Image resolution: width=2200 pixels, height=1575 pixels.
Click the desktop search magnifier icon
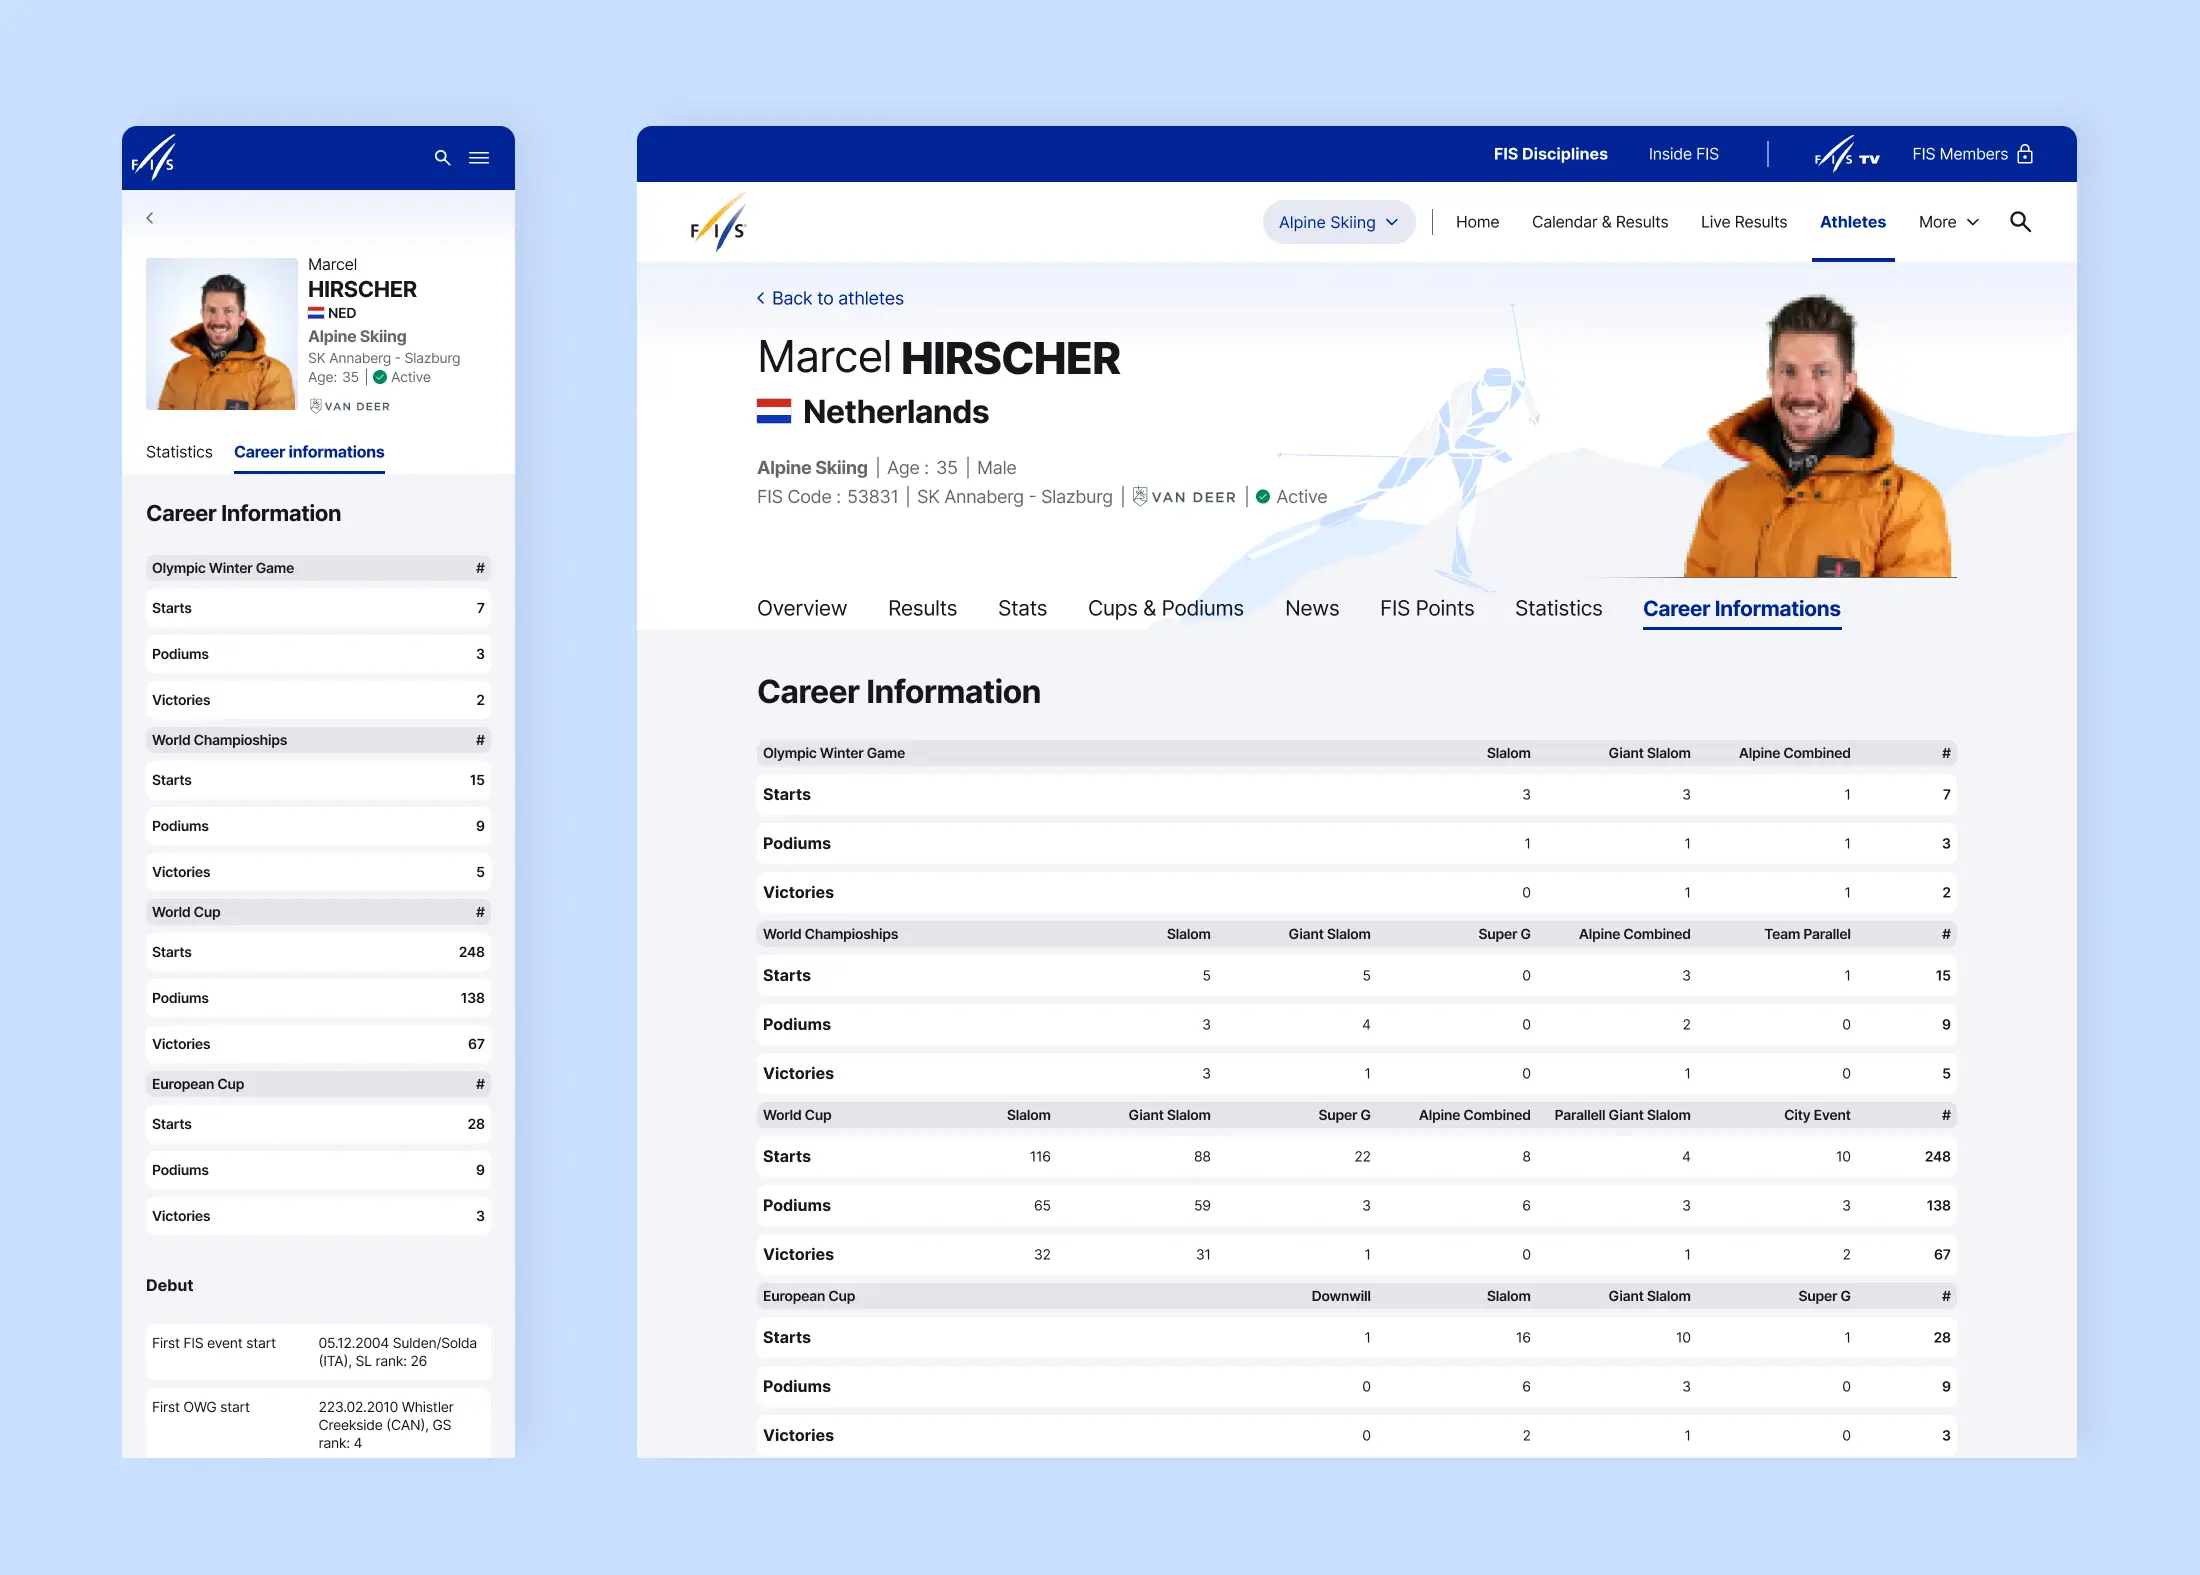pyautogui.click(x=2020, y=222)
